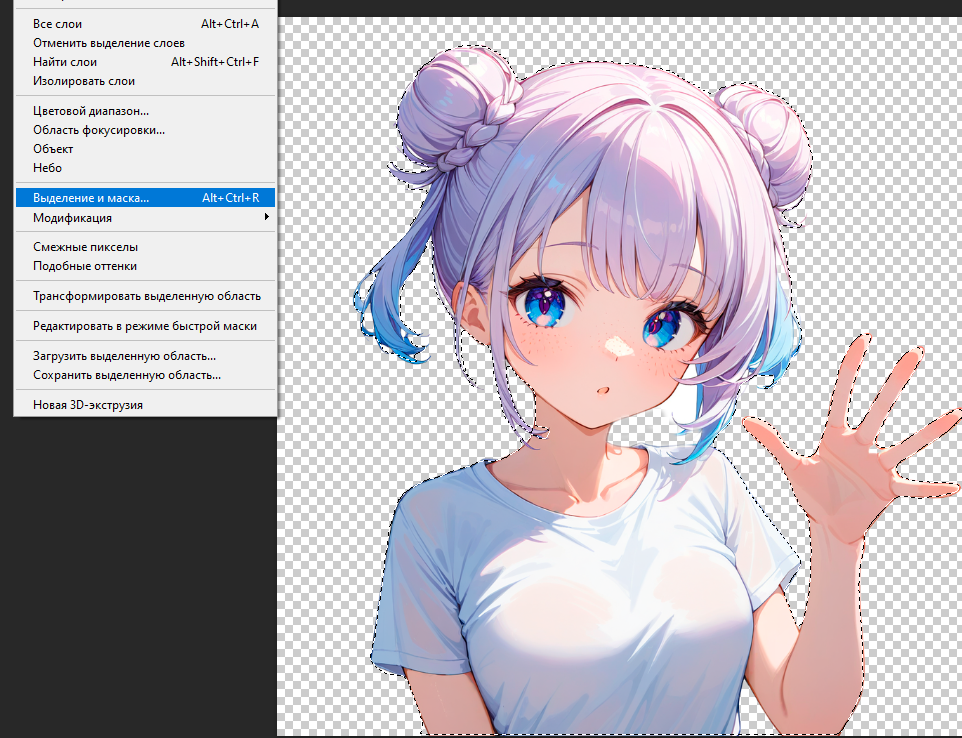Select 'Небо' menu entry

[145, 168]
